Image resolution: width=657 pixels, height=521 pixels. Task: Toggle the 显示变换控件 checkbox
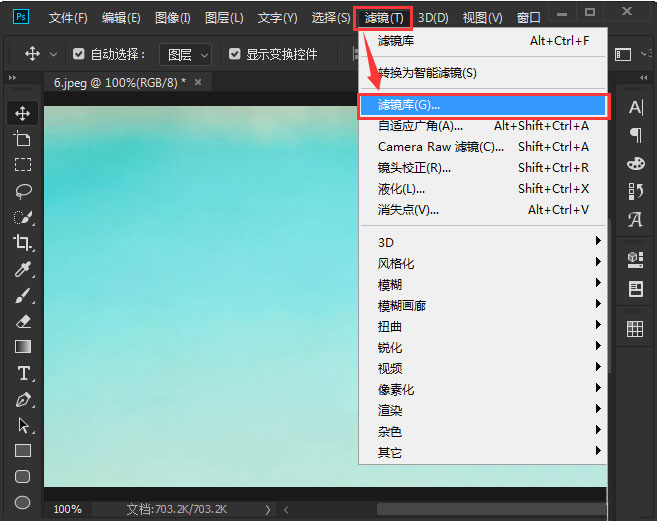click(234, 54)
